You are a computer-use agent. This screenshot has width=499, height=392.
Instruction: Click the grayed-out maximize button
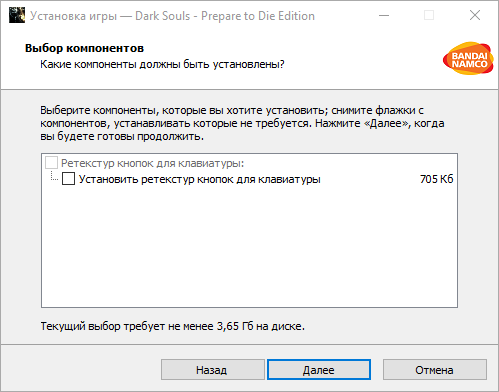429,15
